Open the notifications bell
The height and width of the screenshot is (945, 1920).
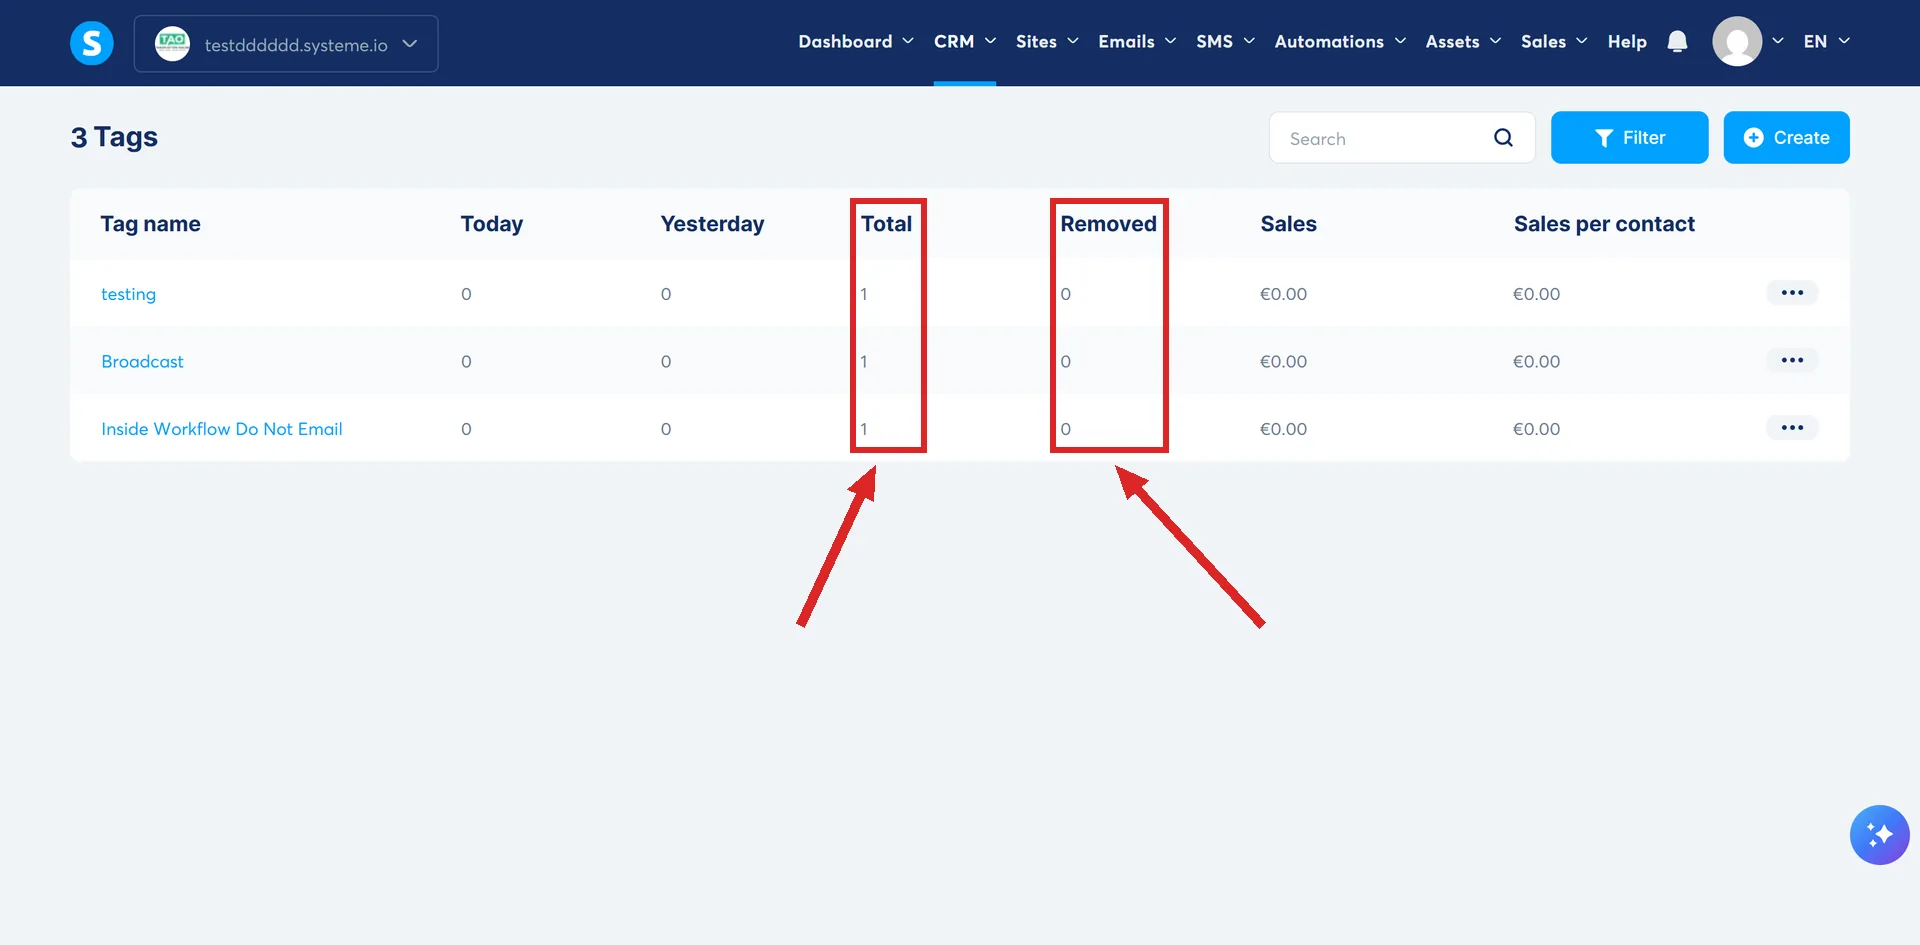click(x=1677, y=42)
